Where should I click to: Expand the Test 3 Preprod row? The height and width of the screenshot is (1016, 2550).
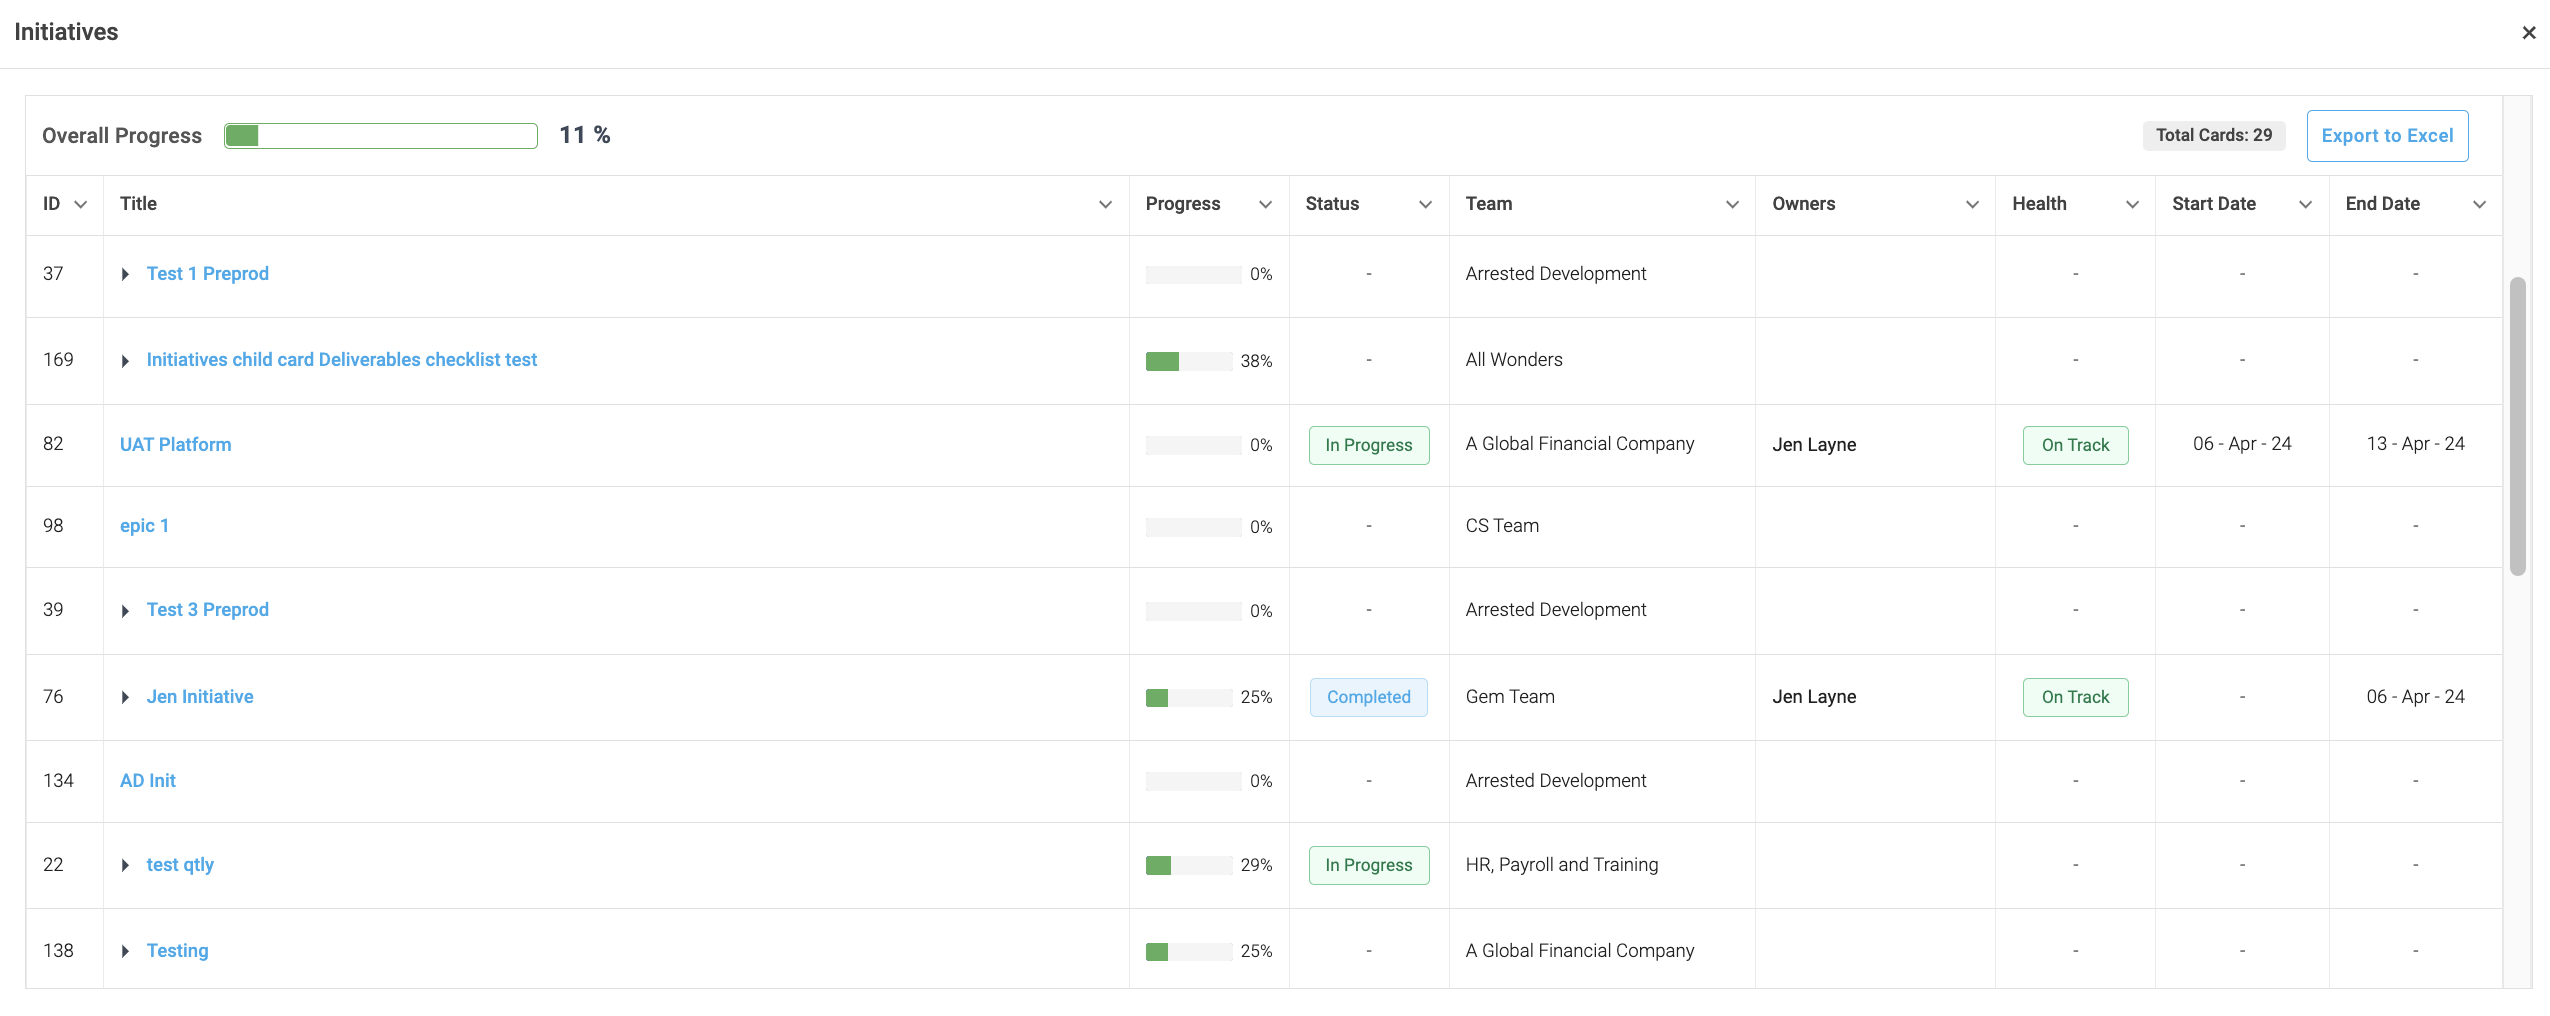[x=125, y=610]
